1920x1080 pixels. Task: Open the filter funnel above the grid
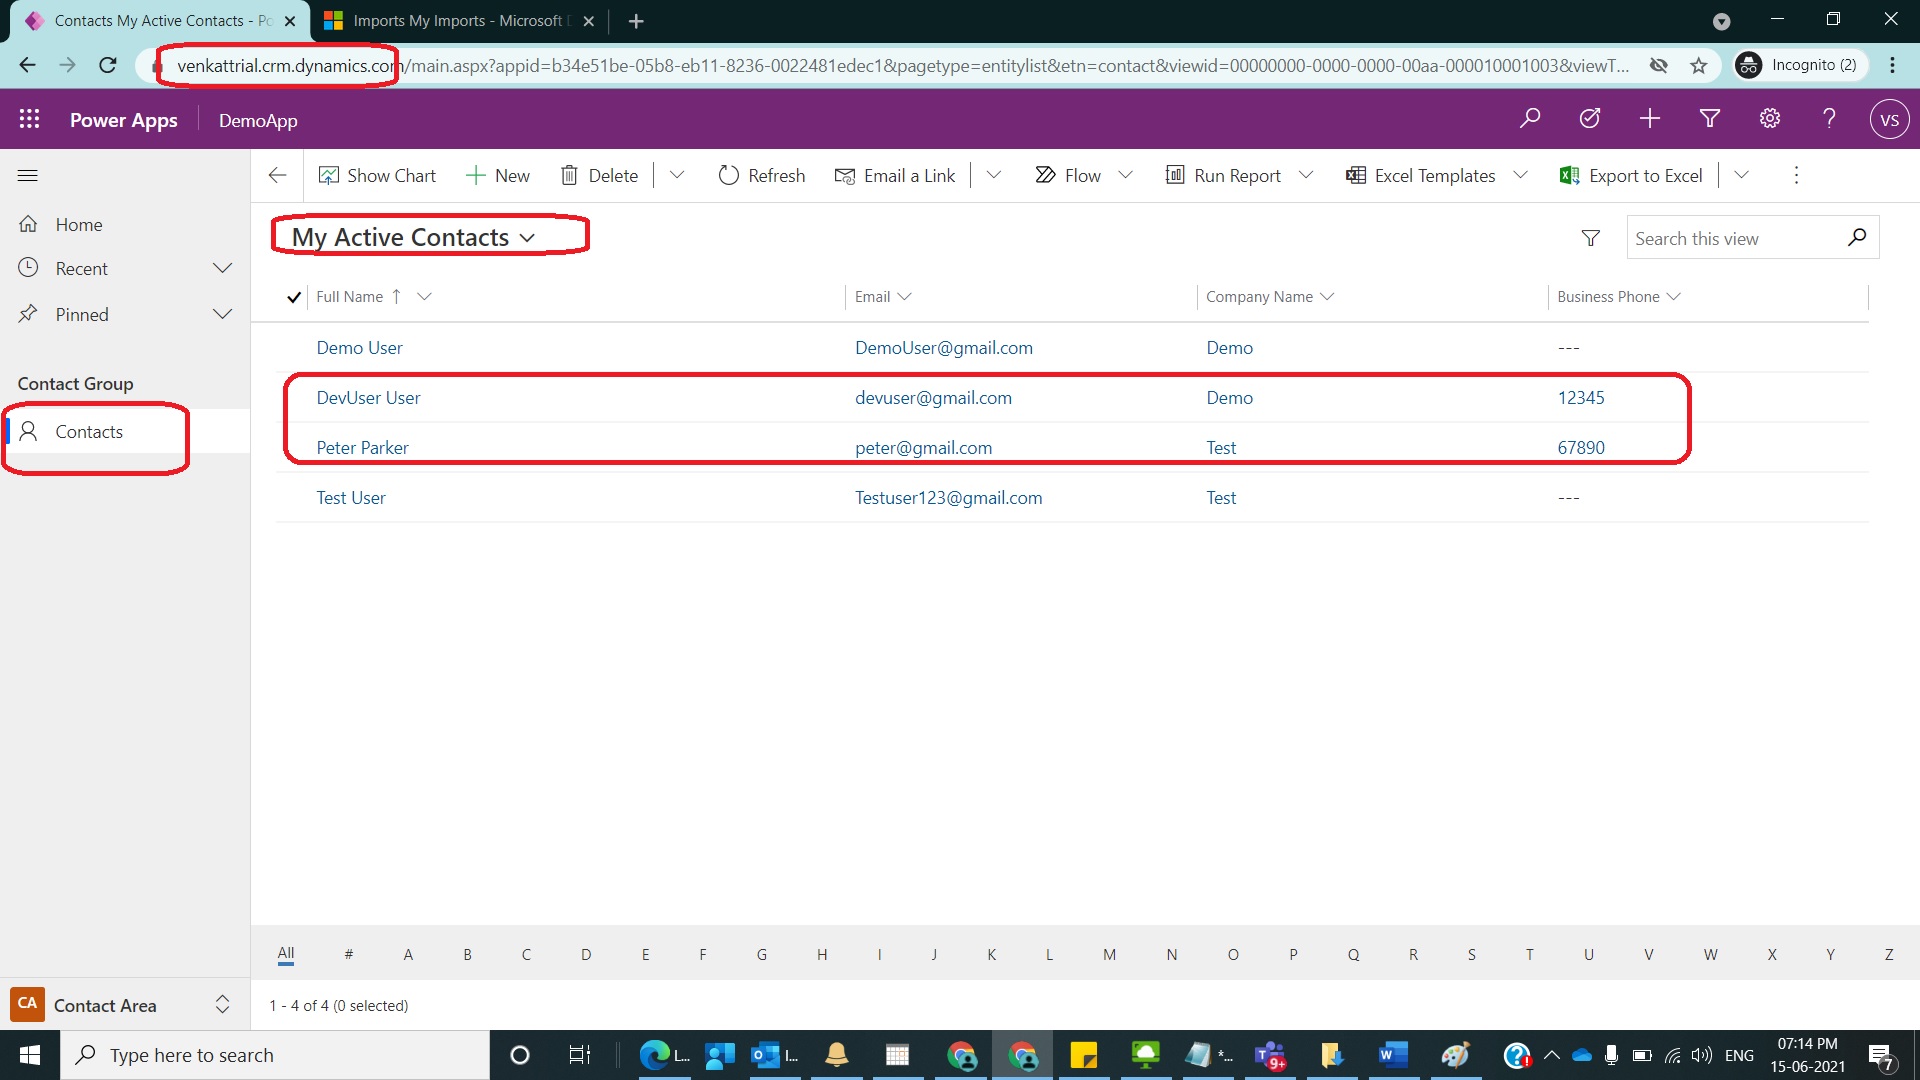pos(1590,237)
